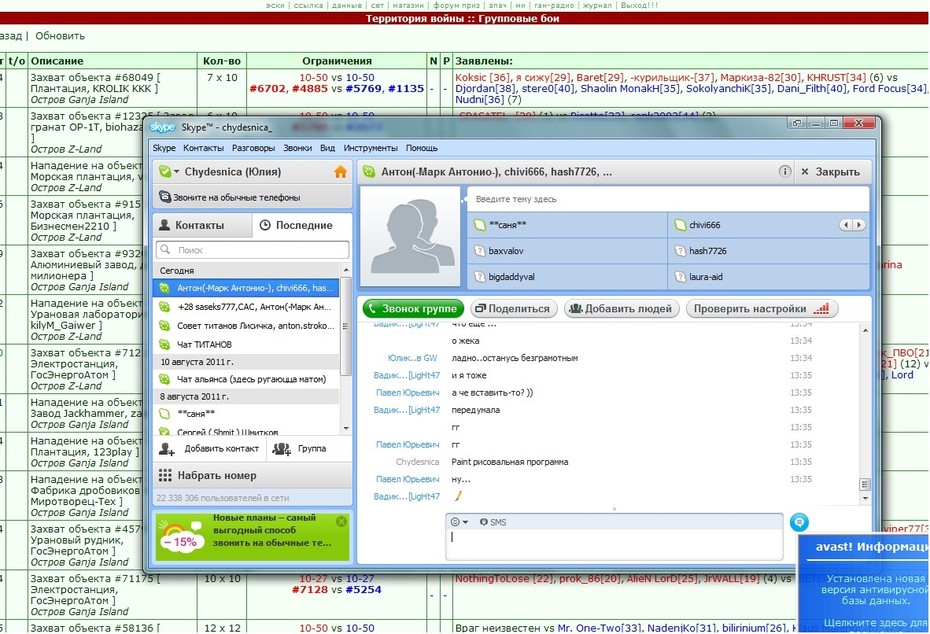Screen dimensions: 930x634
Task: Click the Добавить людей button
Action: coord(621,308)
